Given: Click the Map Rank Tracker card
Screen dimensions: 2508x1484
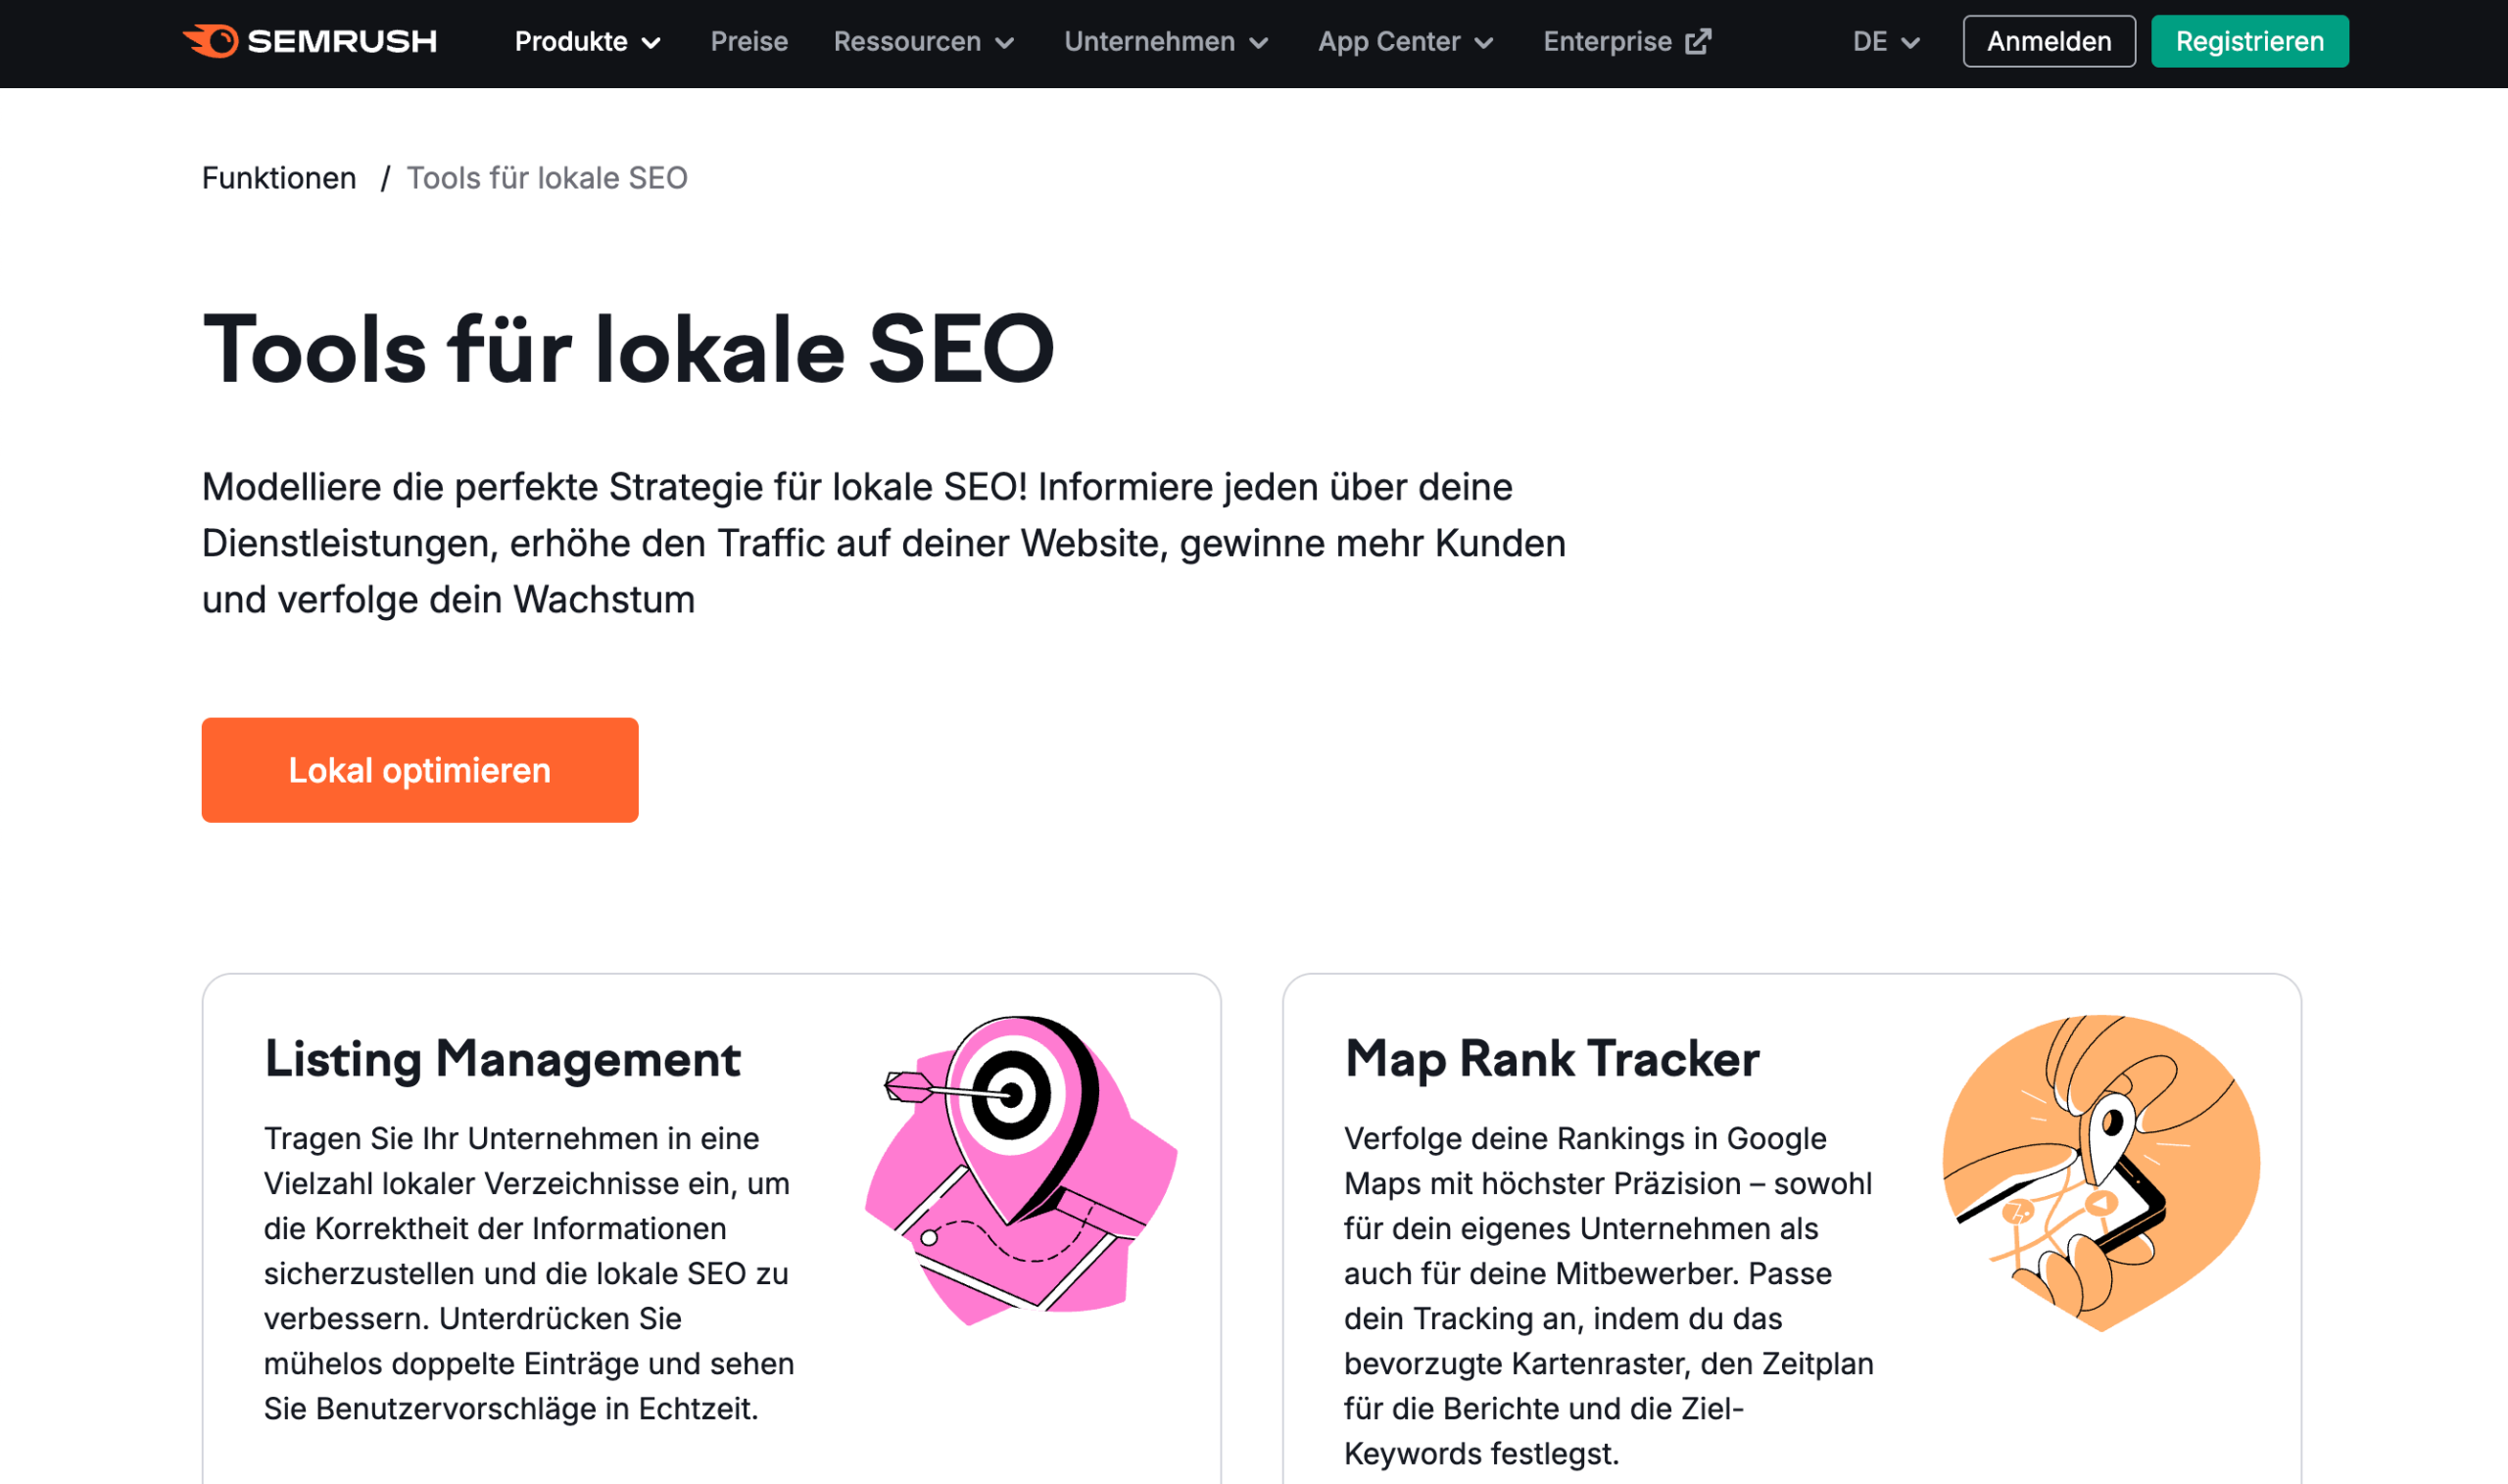Looking at the screenshot, I should [1790, 1230].
